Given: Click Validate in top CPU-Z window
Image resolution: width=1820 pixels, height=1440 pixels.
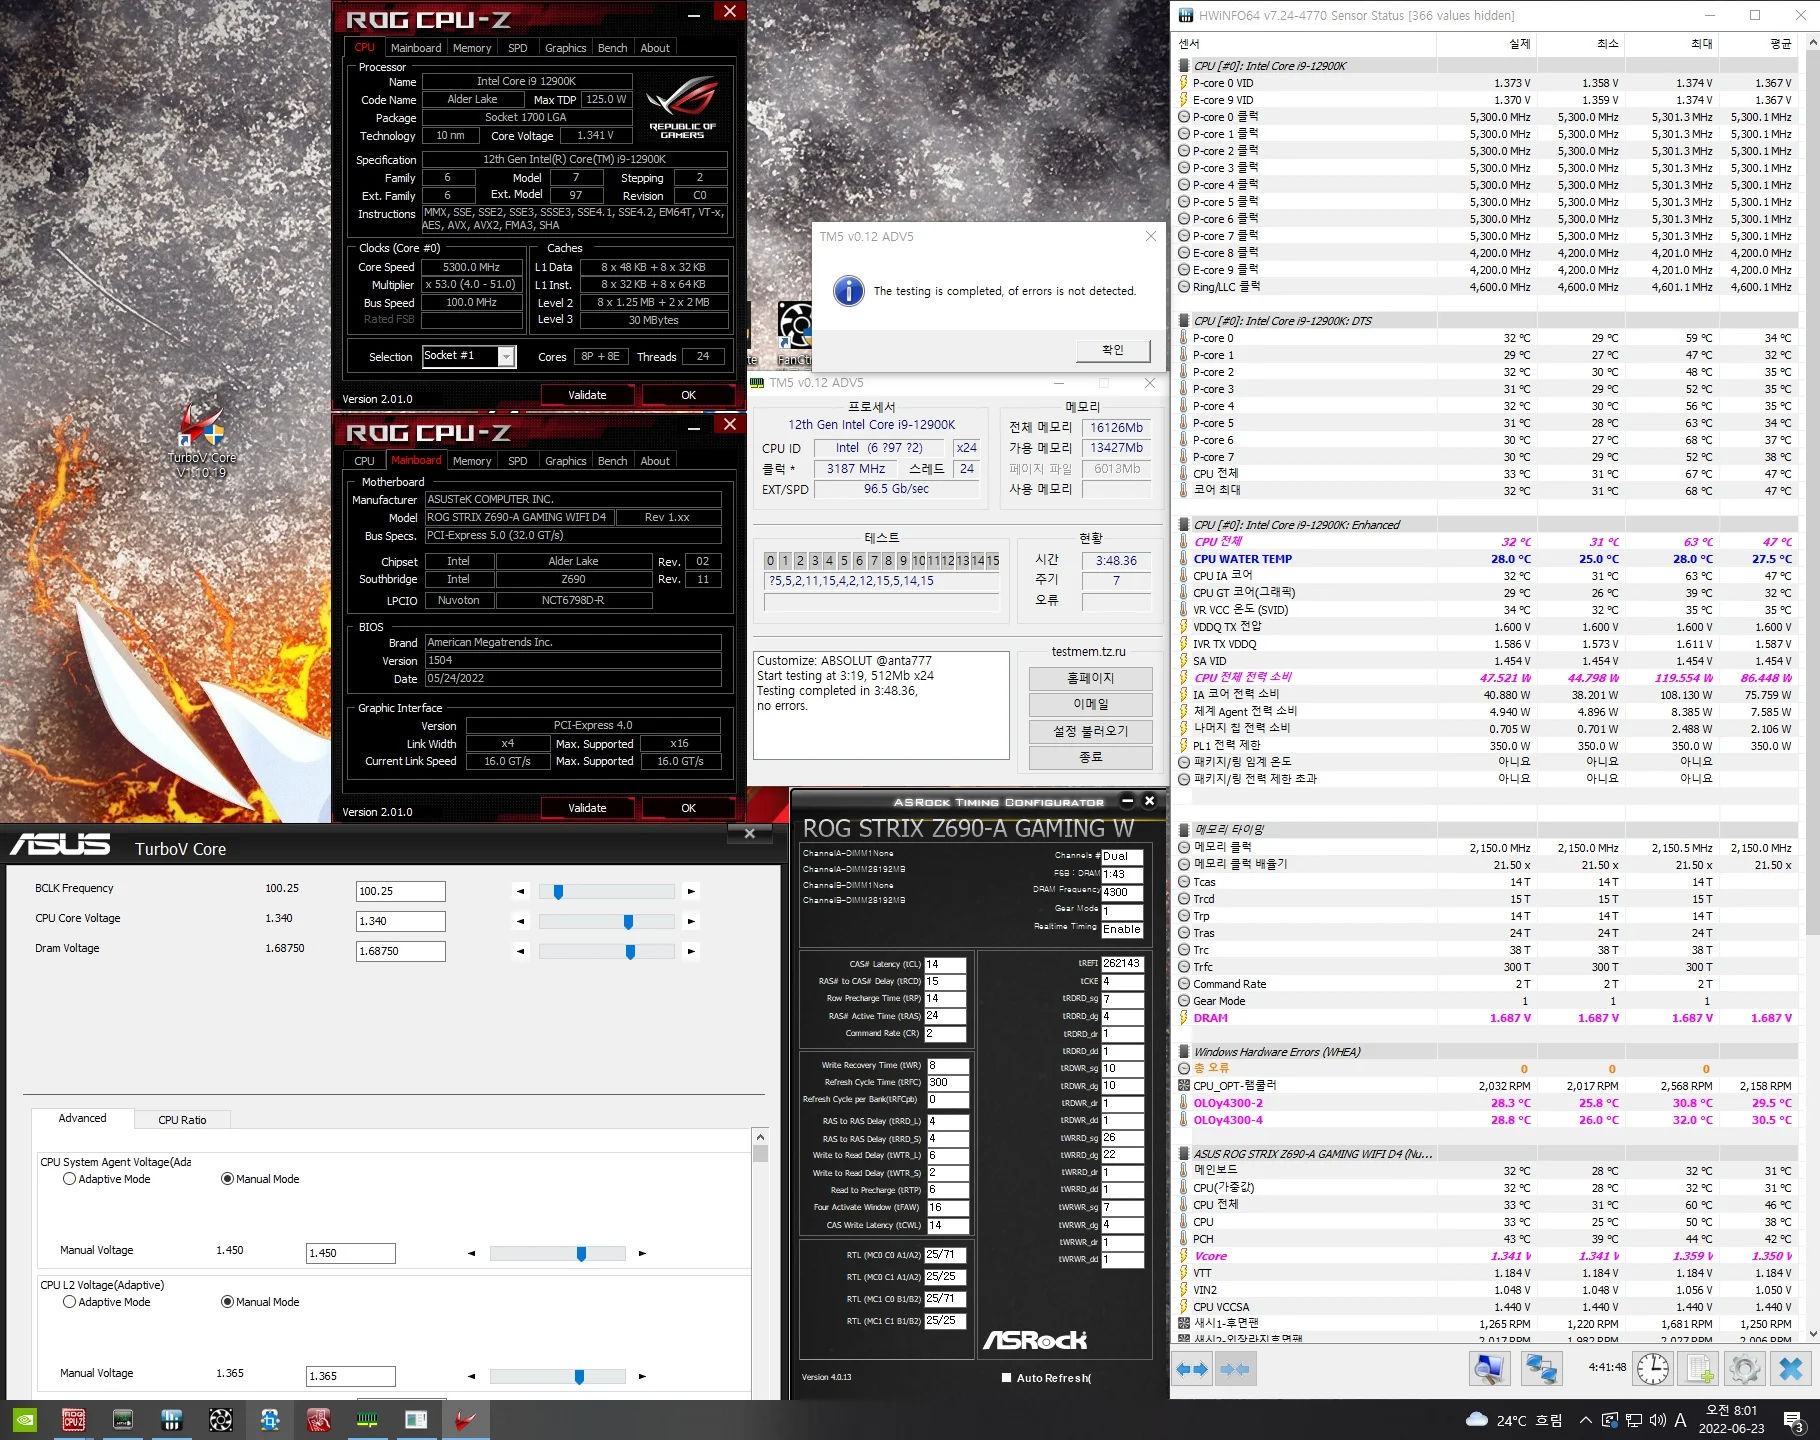Looking at the screenshot, I should click(587, 395).
